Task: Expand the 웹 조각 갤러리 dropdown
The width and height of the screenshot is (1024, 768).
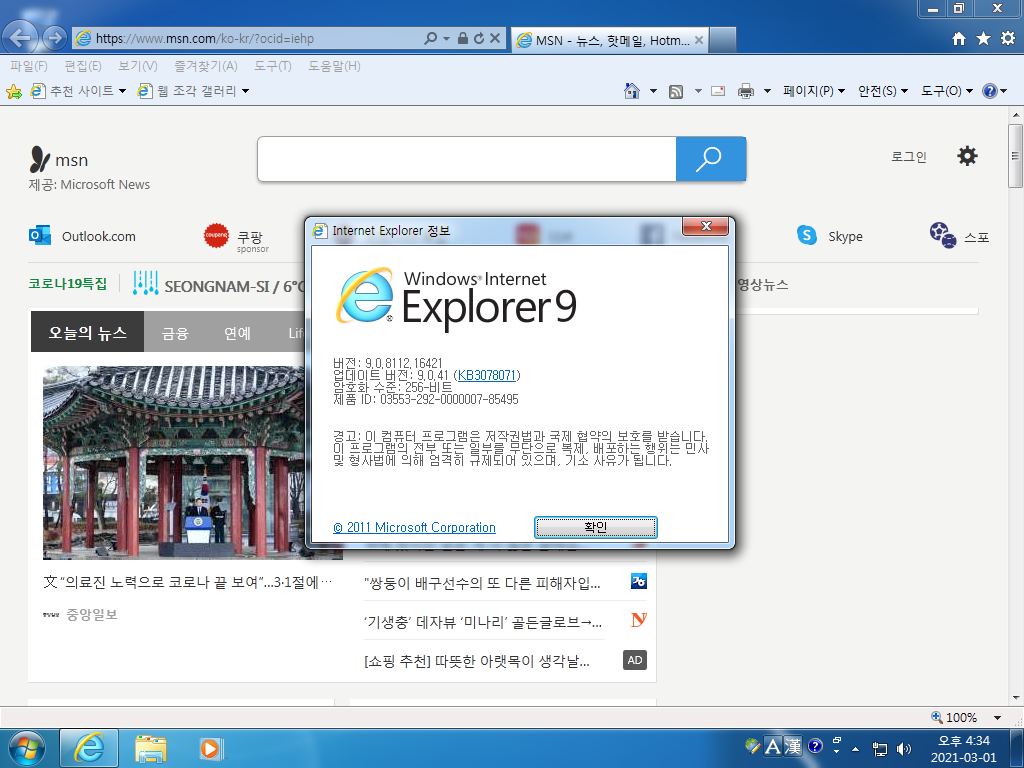Action: (x=246, y=91)
